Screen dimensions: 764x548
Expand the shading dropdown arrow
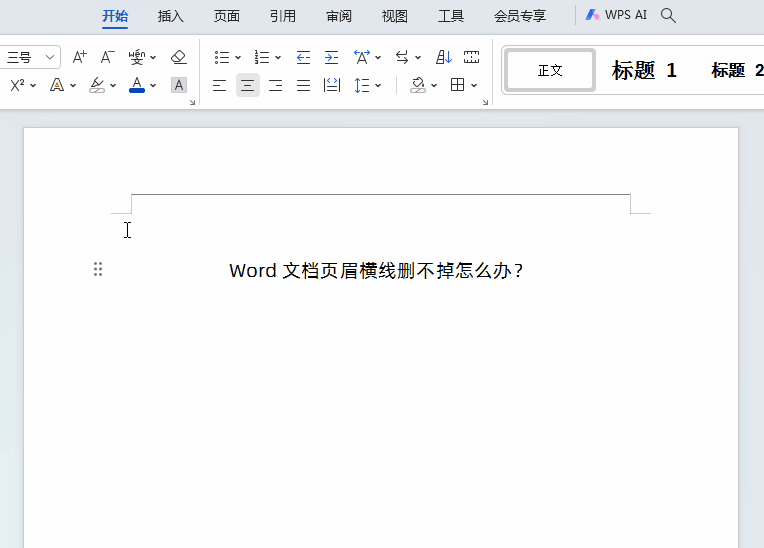point(434,86)
